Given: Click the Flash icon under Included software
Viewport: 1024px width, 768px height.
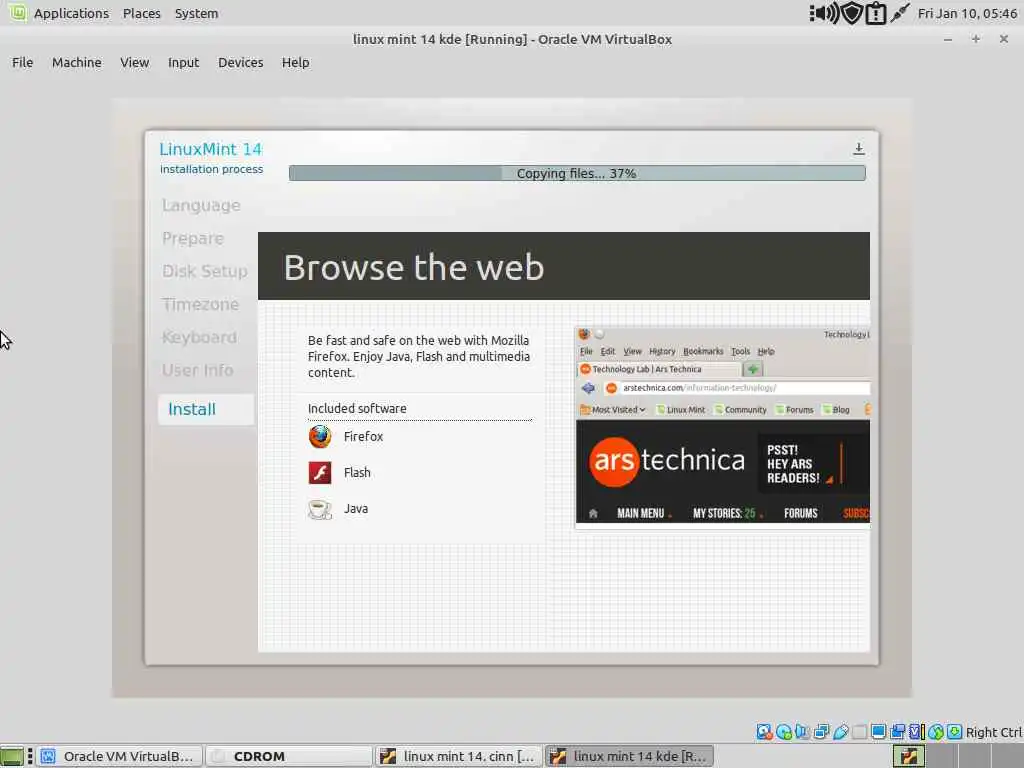Looking at the screenshot, I should pos(320,472).
